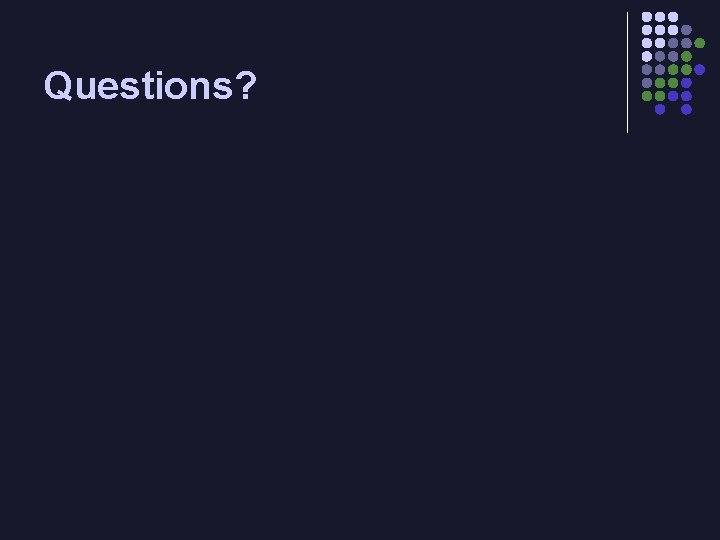The width and height of the screenshot is (720, 540).
Task: Click the rightmost blue dot in seventh row
Action: (686, 96)
